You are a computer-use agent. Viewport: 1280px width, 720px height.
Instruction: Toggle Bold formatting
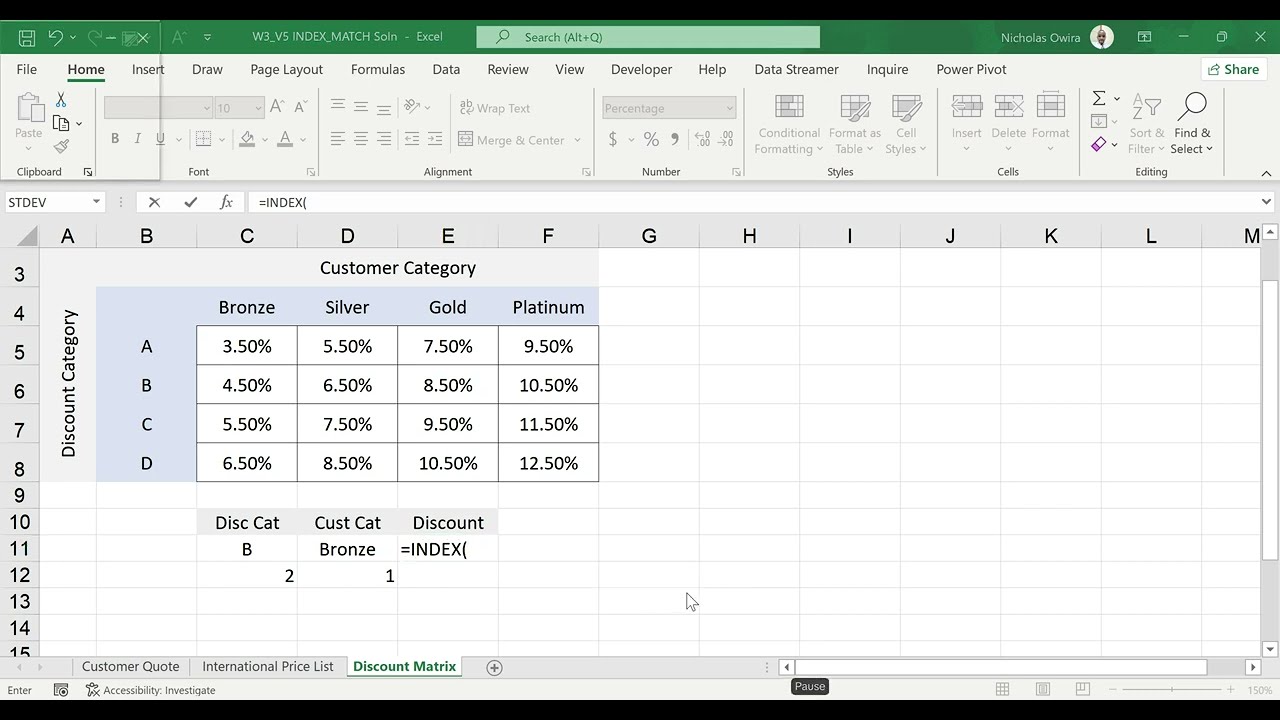coord(115,139)
